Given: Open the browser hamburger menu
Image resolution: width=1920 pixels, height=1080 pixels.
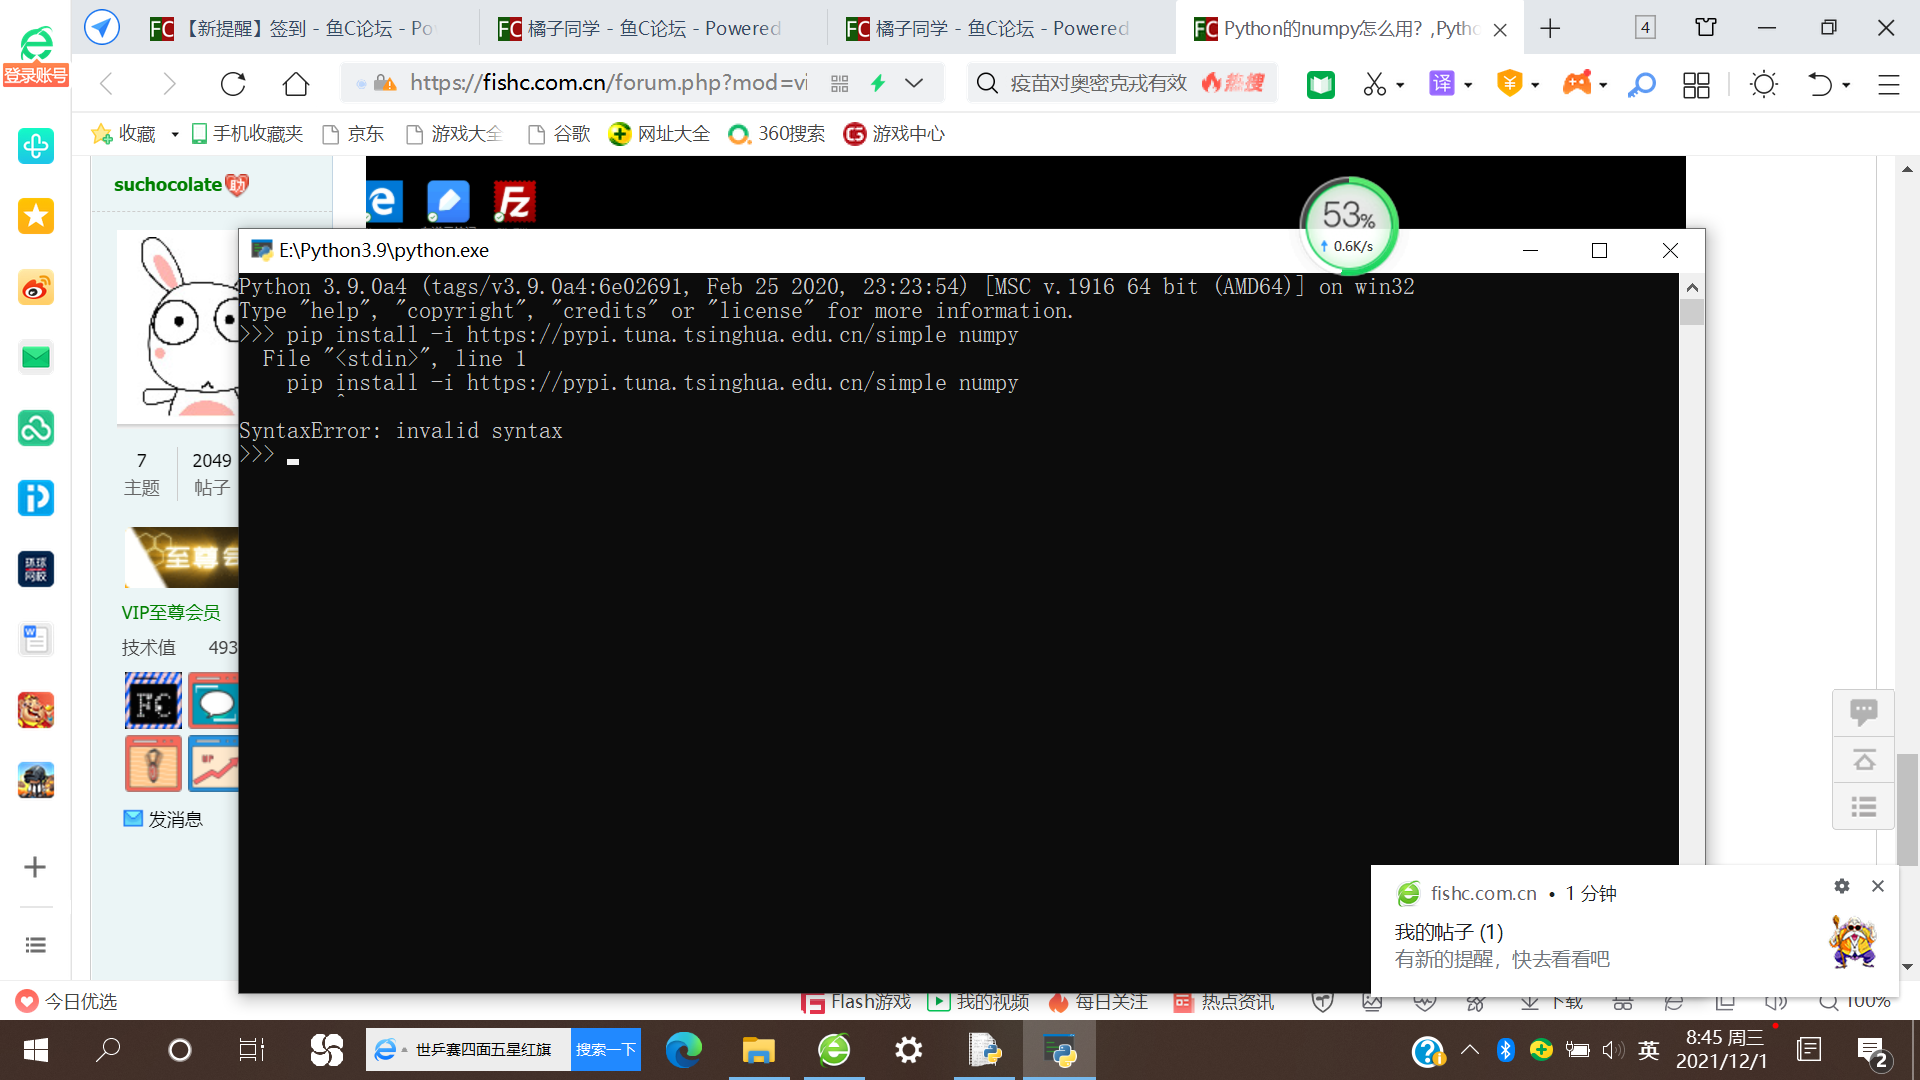Looking at the screenshot, I should (x=1888, y=85).
